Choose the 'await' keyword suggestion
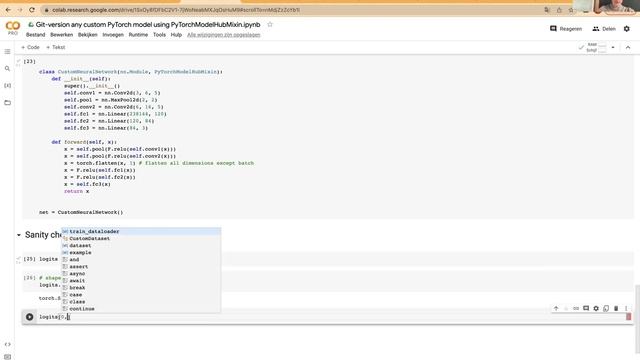640x360 pixels. (x=141, y=281)
